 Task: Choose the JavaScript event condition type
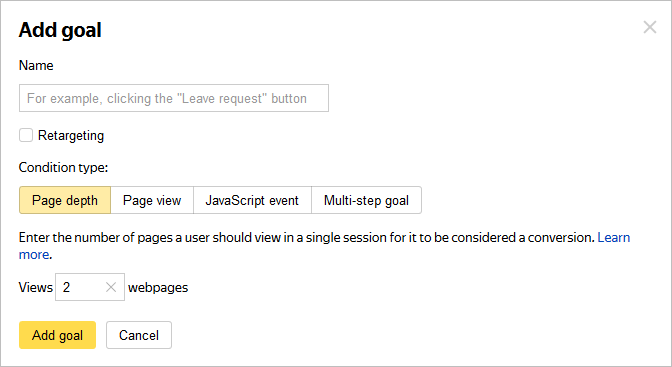(x=252, y=200)
